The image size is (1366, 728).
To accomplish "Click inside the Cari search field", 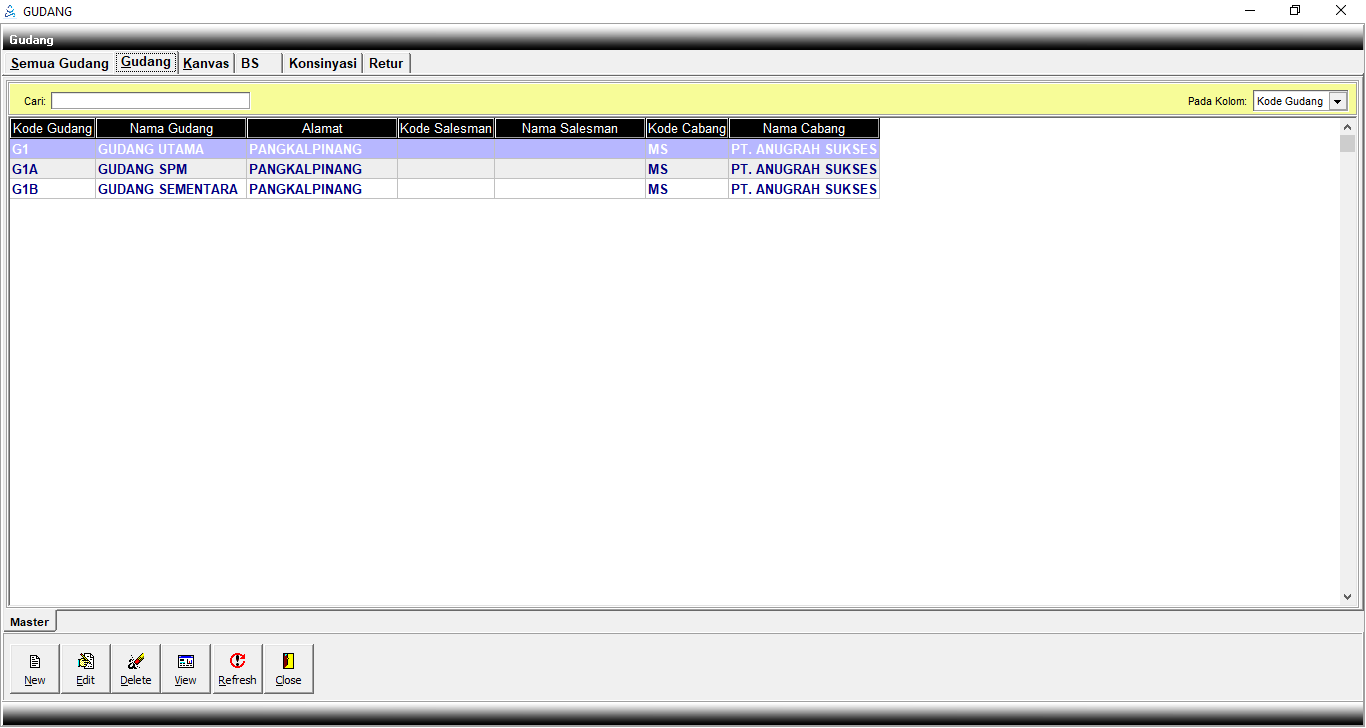I will pos(150,101).
